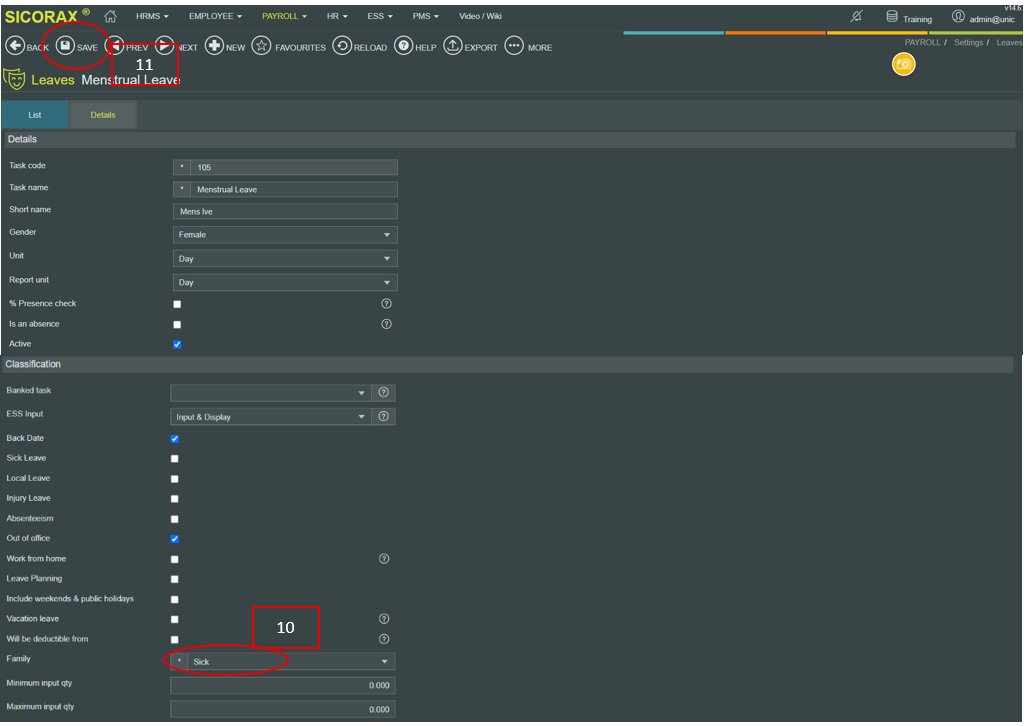Viewport: 1027px width, 726px height.
Task: Show help for ESS Input field
Action: (x=384, y=416)
